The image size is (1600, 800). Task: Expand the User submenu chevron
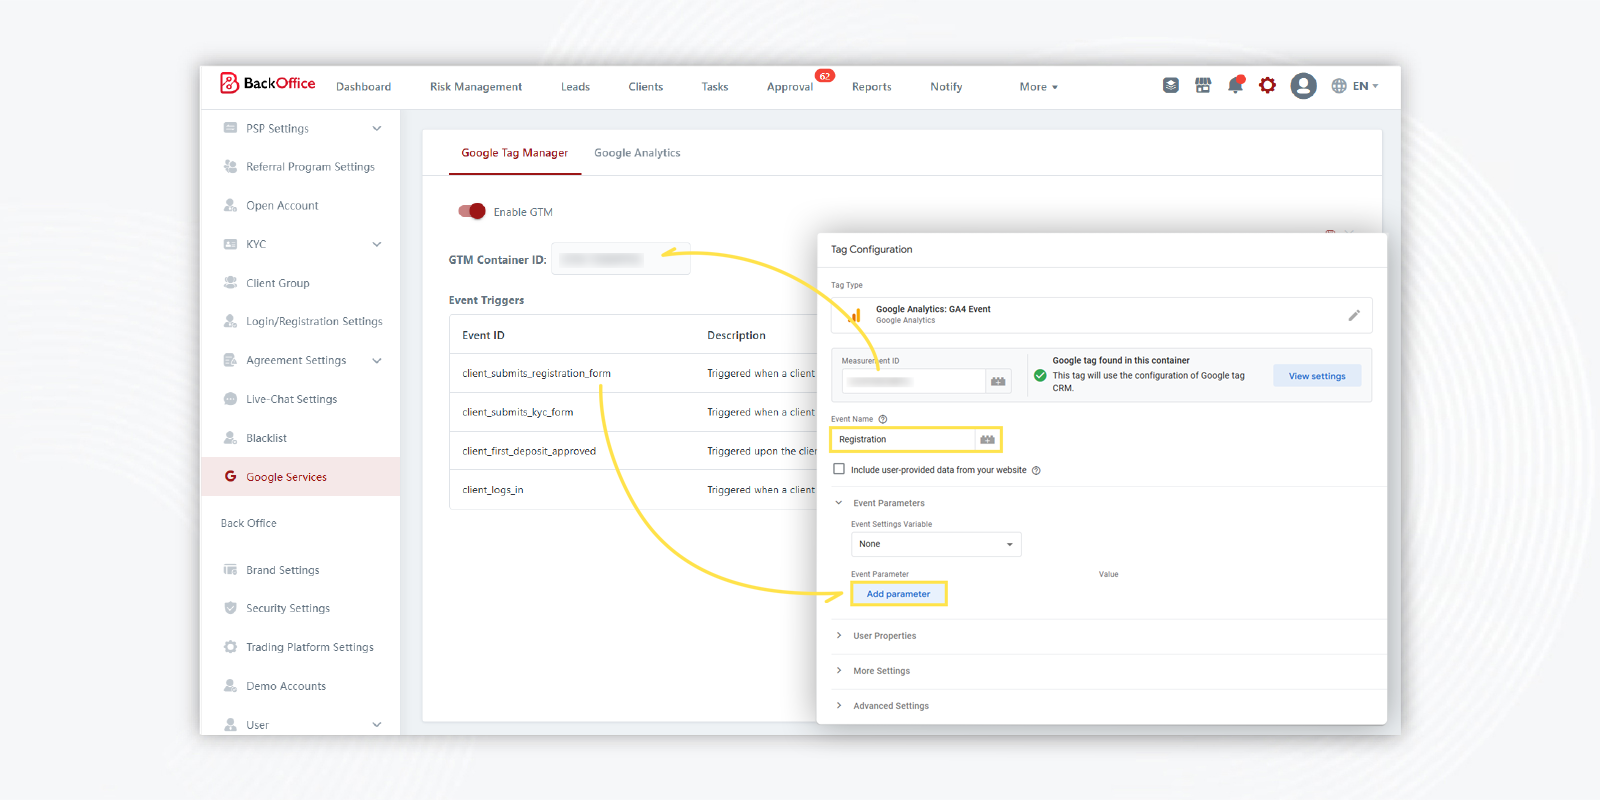point(377,725)
